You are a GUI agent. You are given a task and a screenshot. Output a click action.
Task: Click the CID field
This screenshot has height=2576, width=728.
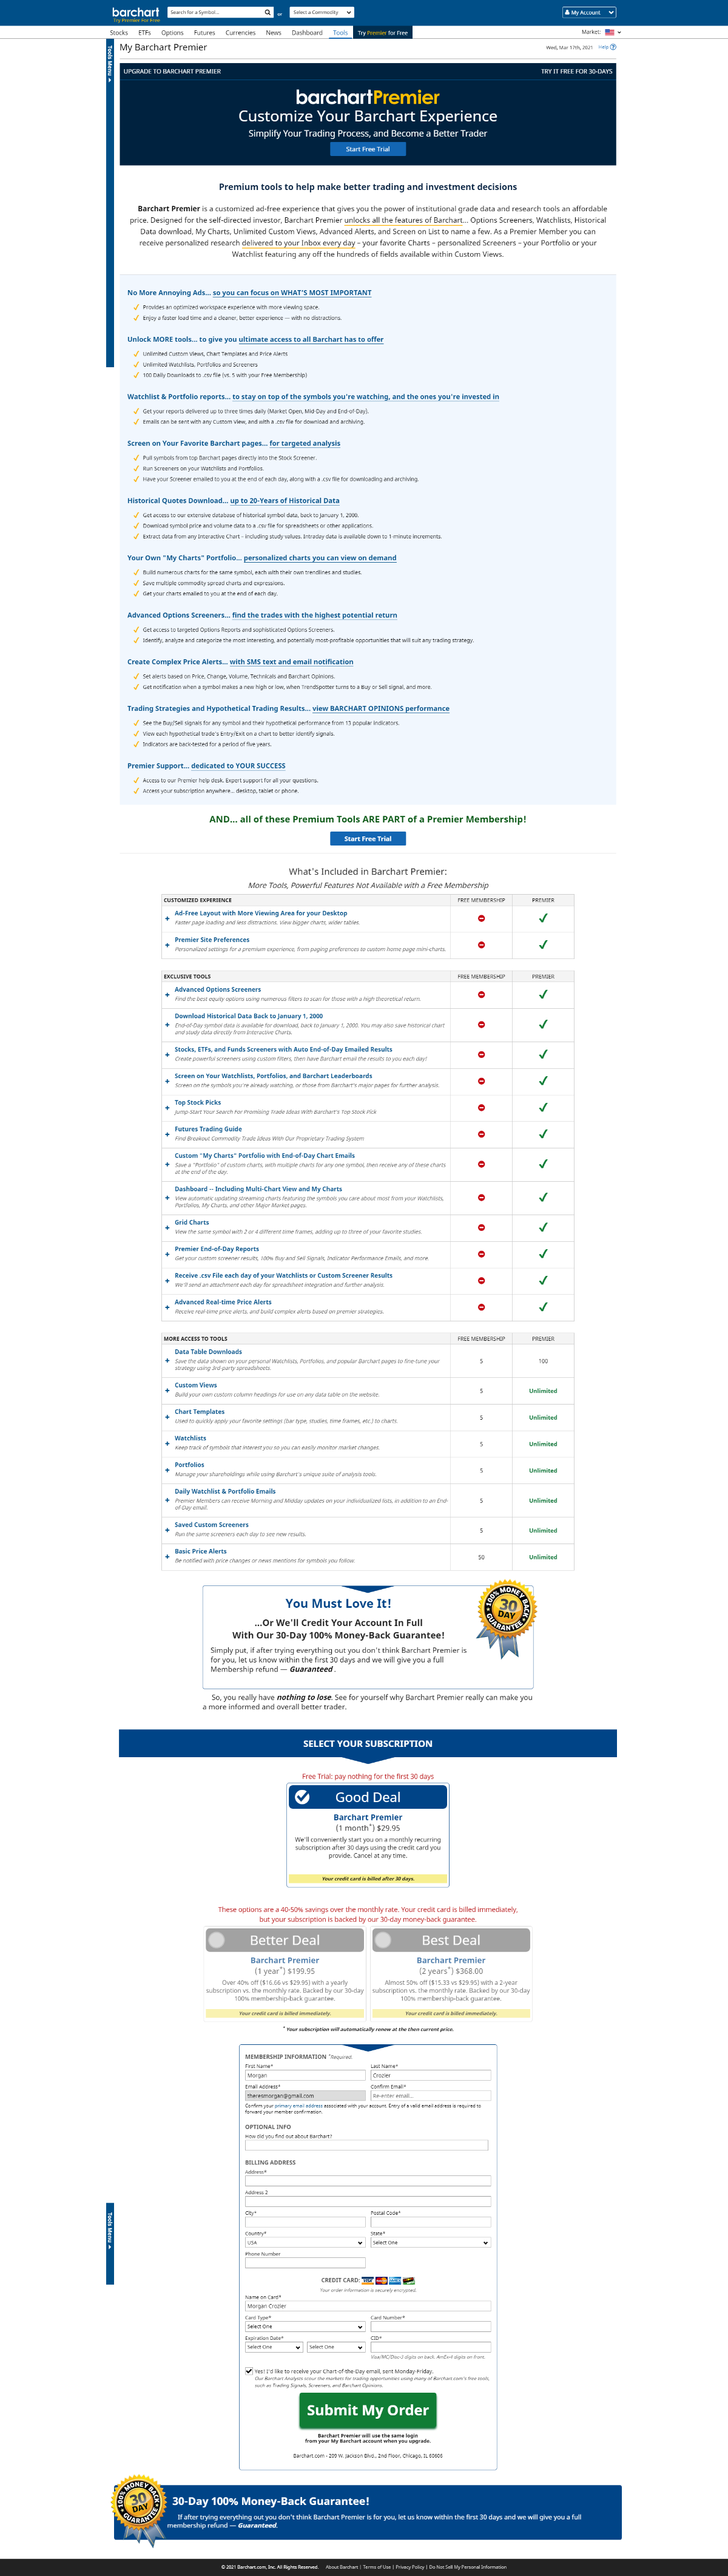(x=430, y=2347)
